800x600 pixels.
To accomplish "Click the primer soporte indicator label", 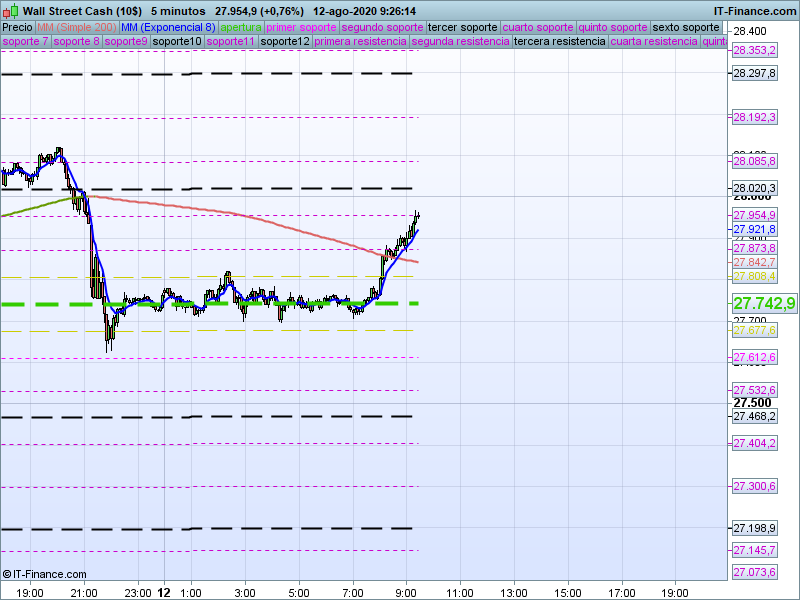I will 302,27.
